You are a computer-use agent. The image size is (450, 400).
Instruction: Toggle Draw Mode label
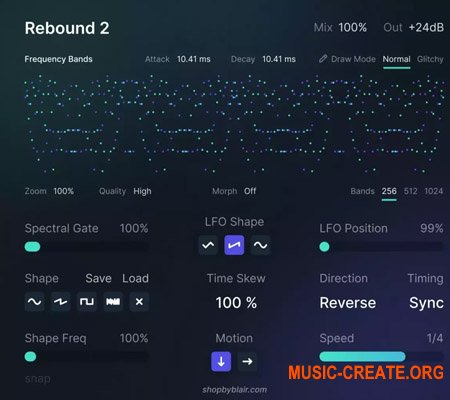(x=353, y=59)
